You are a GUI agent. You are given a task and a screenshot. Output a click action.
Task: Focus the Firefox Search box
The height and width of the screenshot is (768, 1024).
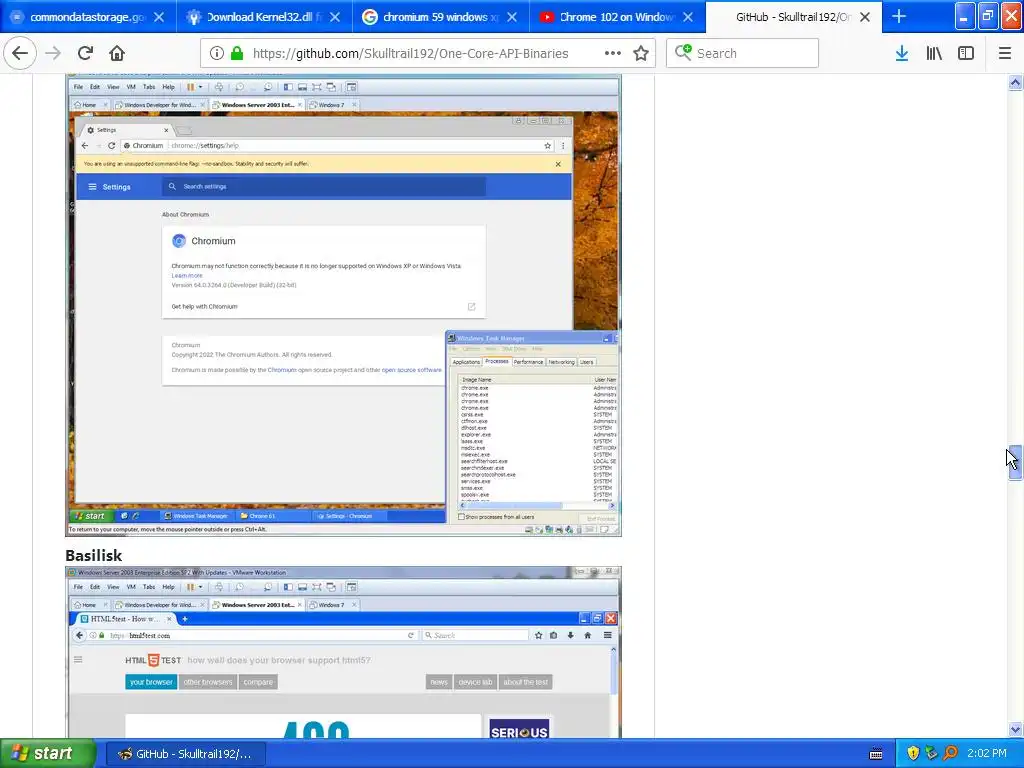[743, 53]
